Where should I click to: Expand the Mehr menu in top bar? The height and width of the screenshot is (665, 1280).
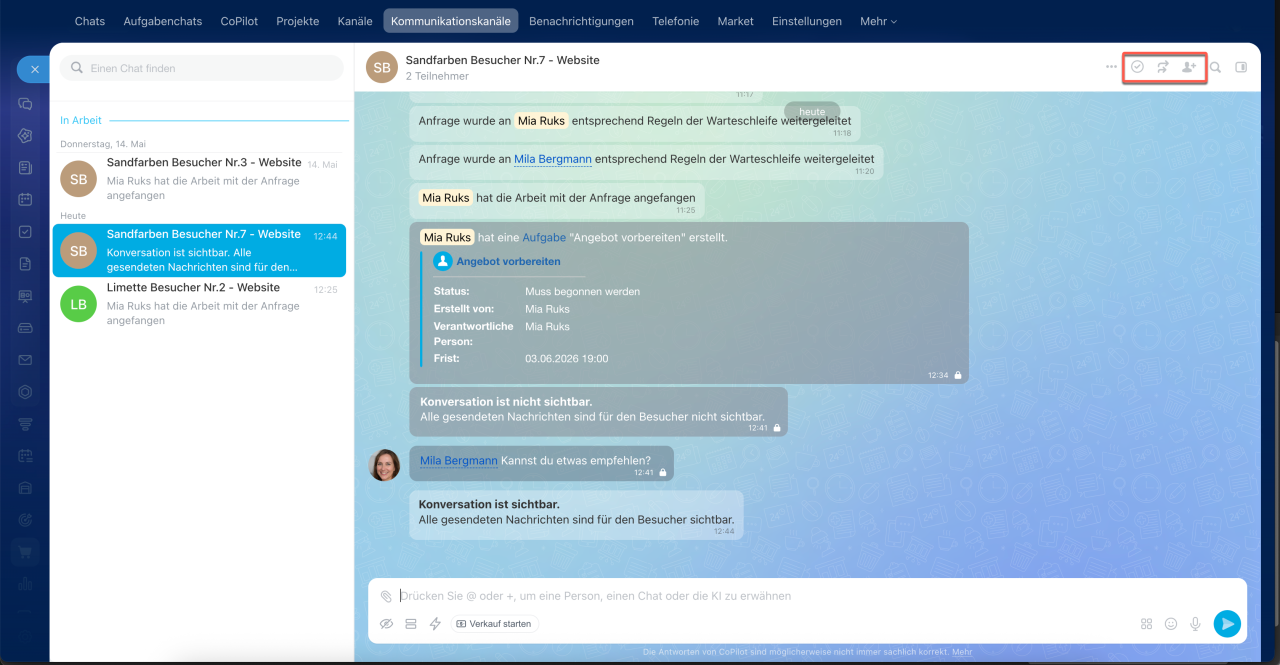click(877, 21)
